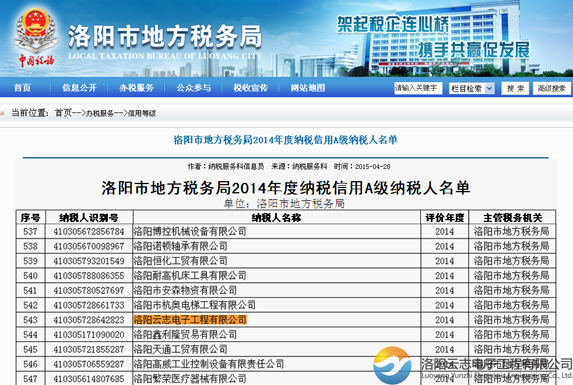
Task: Click the 高级搜索 button
Action: 551,88
